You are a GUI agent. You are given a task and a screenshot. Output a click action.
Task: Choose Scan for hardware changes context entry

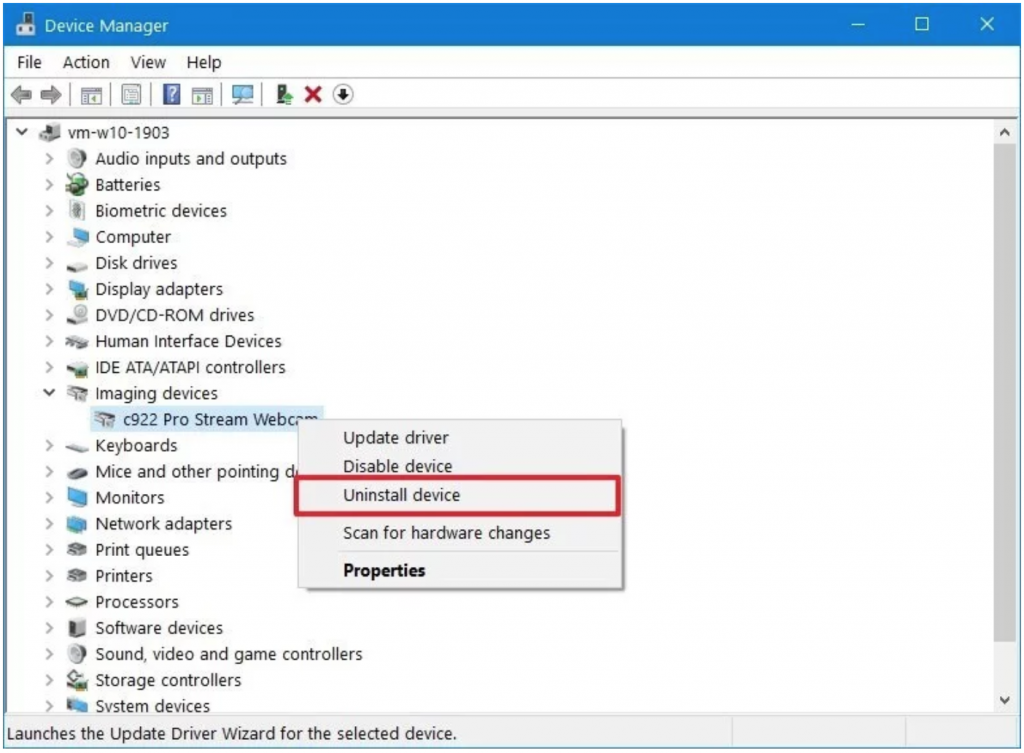459,533
